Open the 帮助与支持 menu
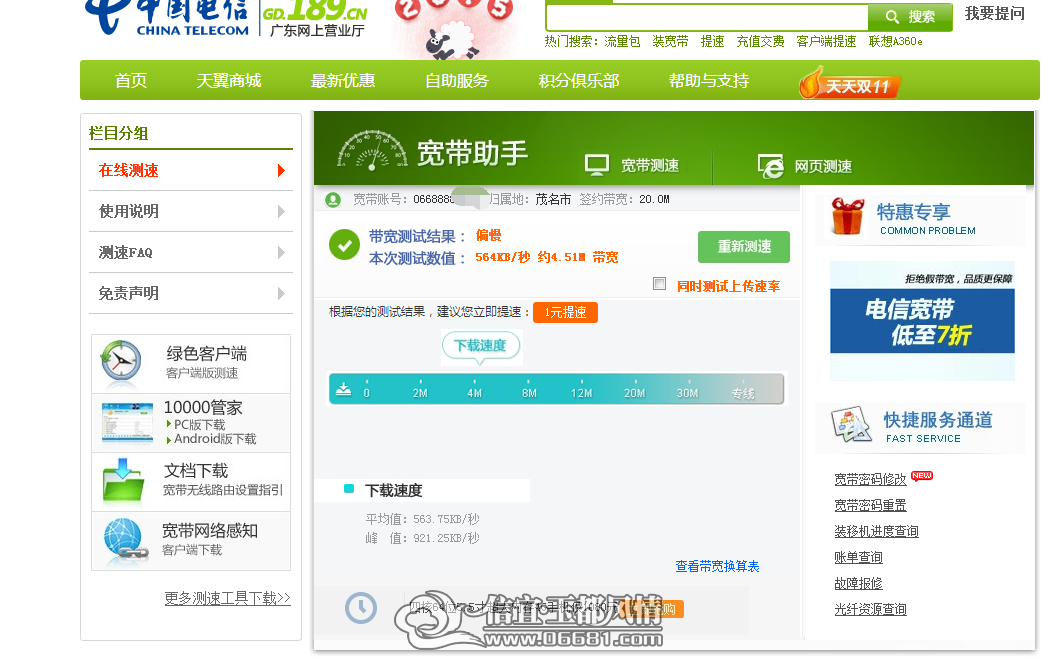Screen dimensions: 1058x661 [x=709, y=81]
